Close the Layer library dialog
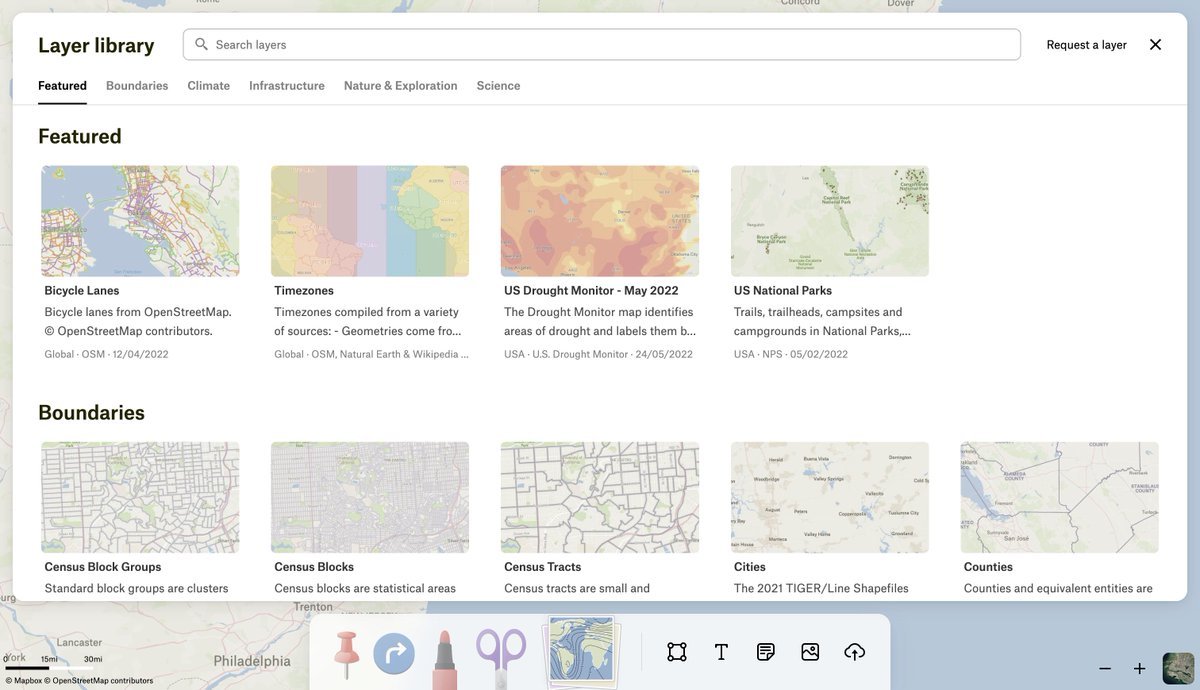 coord(1155,45)
